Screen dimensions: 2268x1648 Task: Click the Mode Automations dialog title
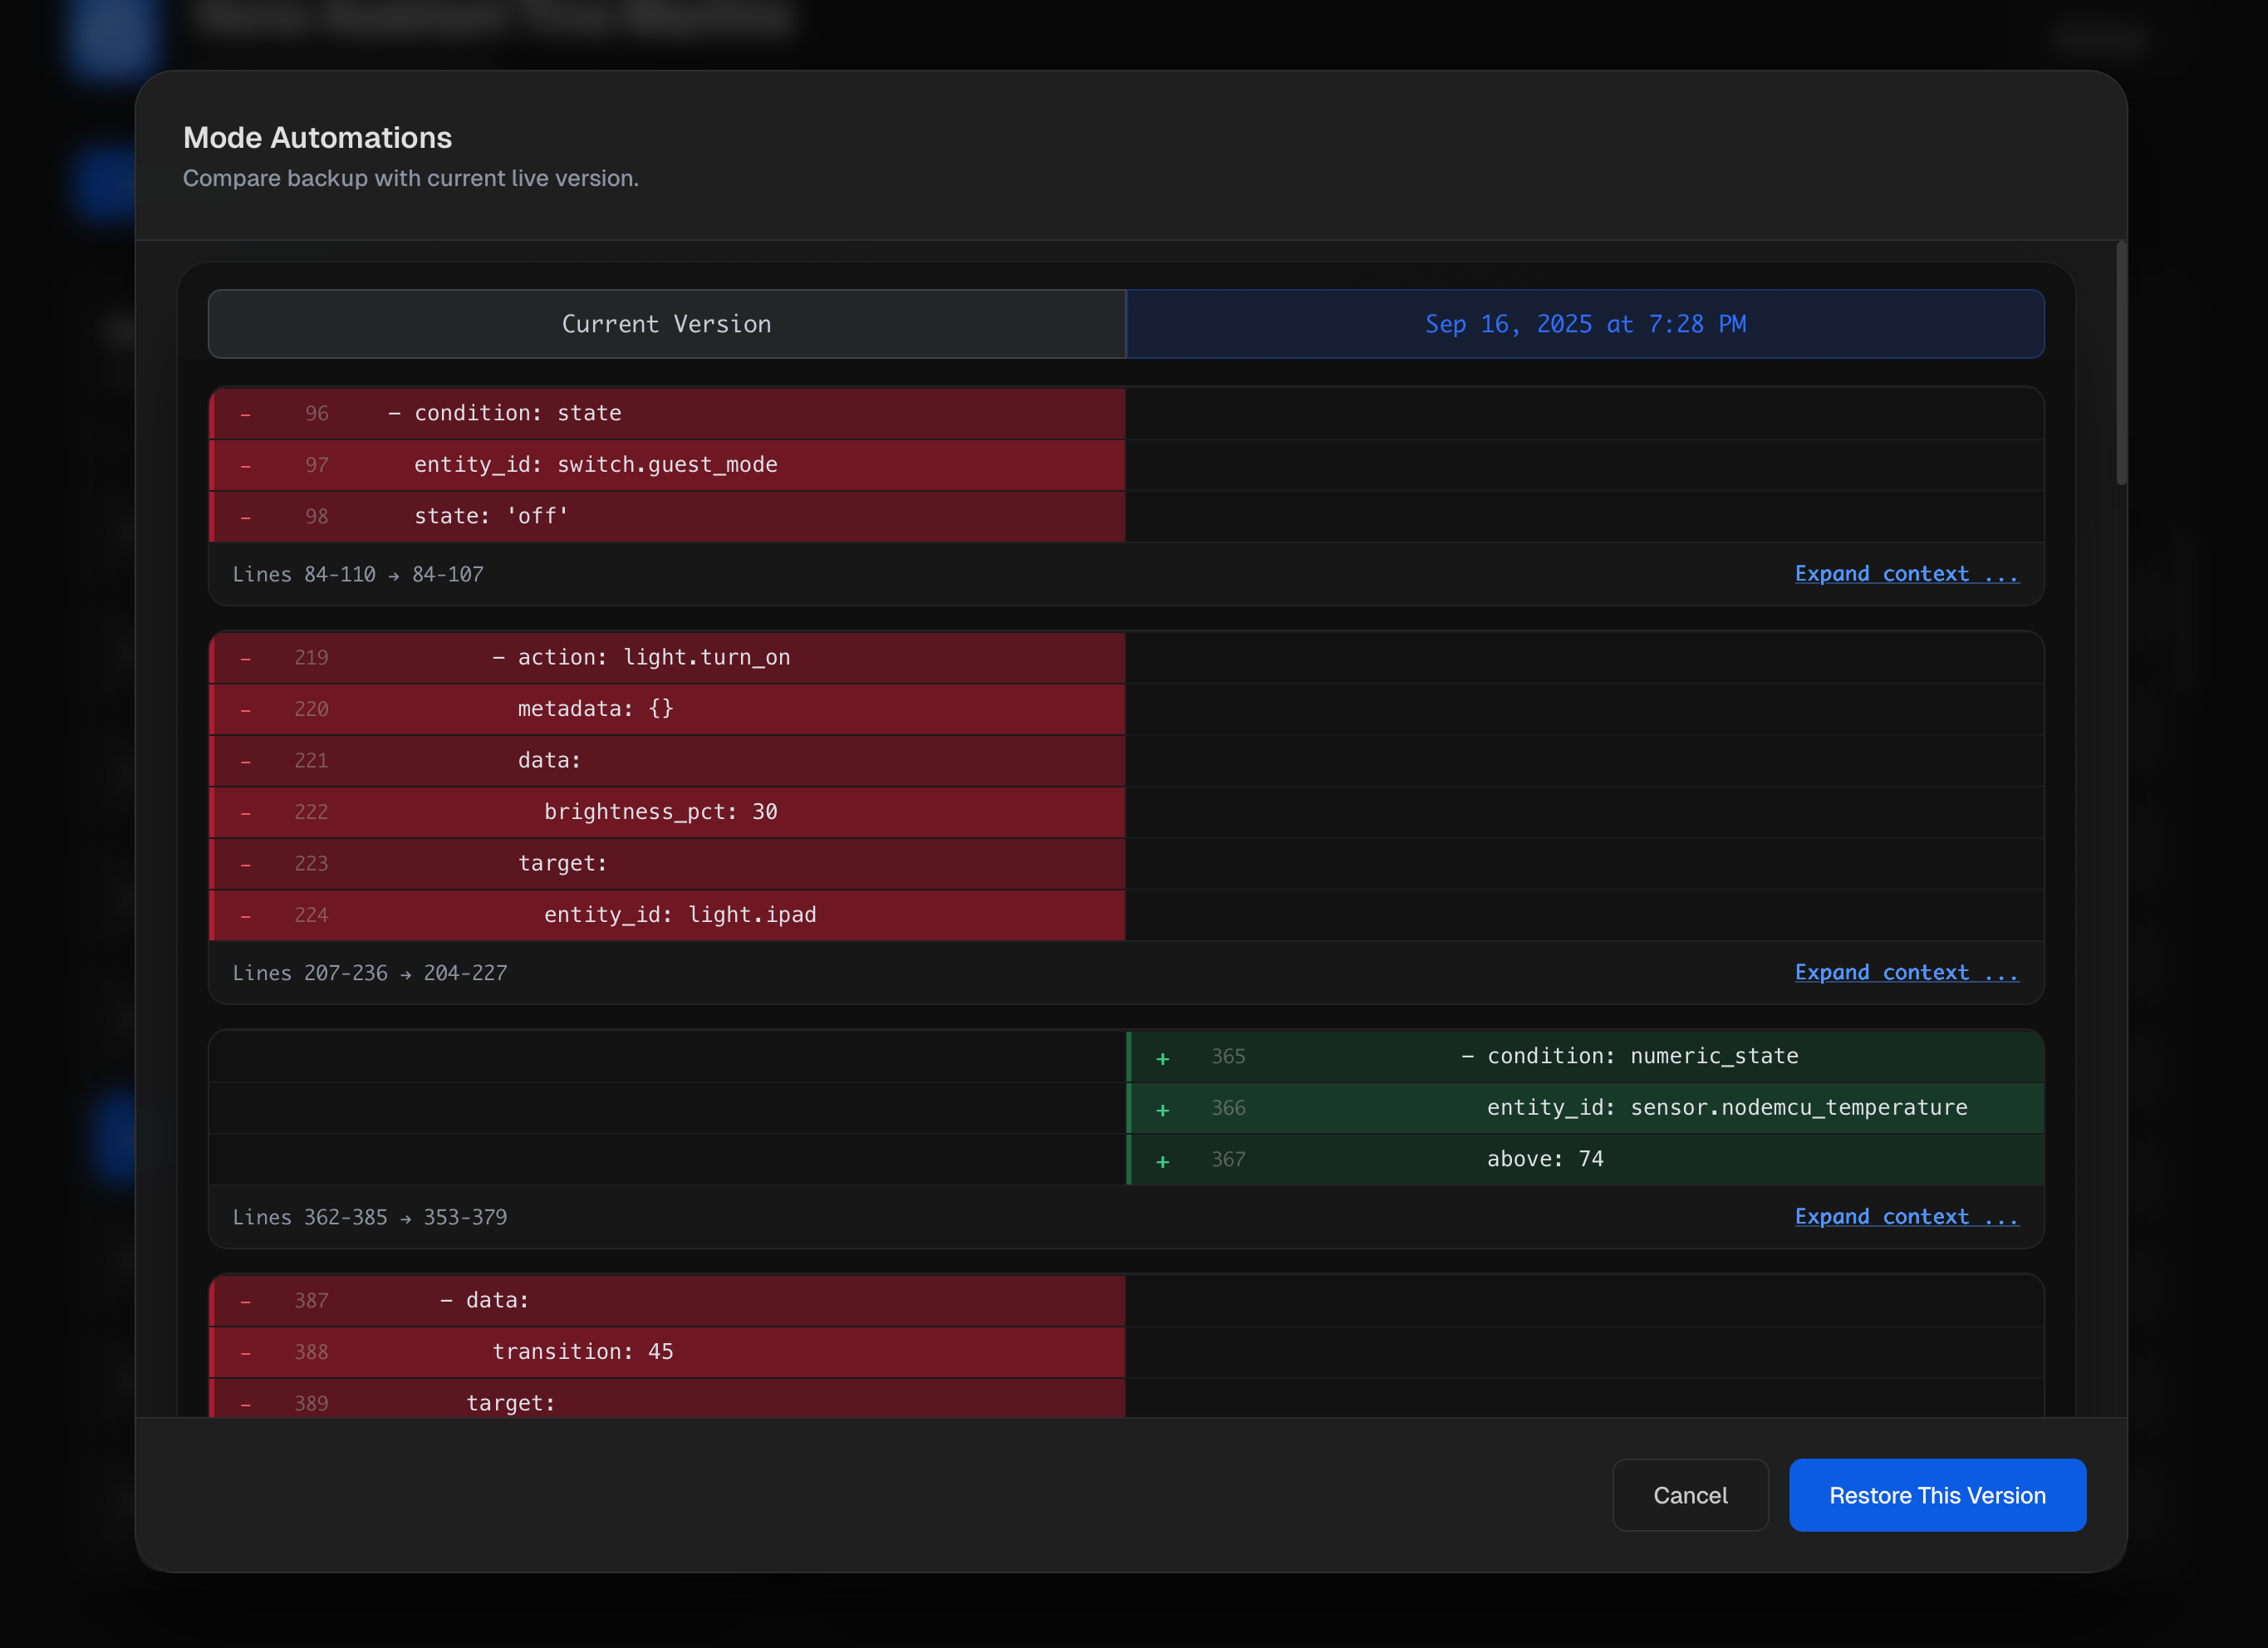click(317, 137)
